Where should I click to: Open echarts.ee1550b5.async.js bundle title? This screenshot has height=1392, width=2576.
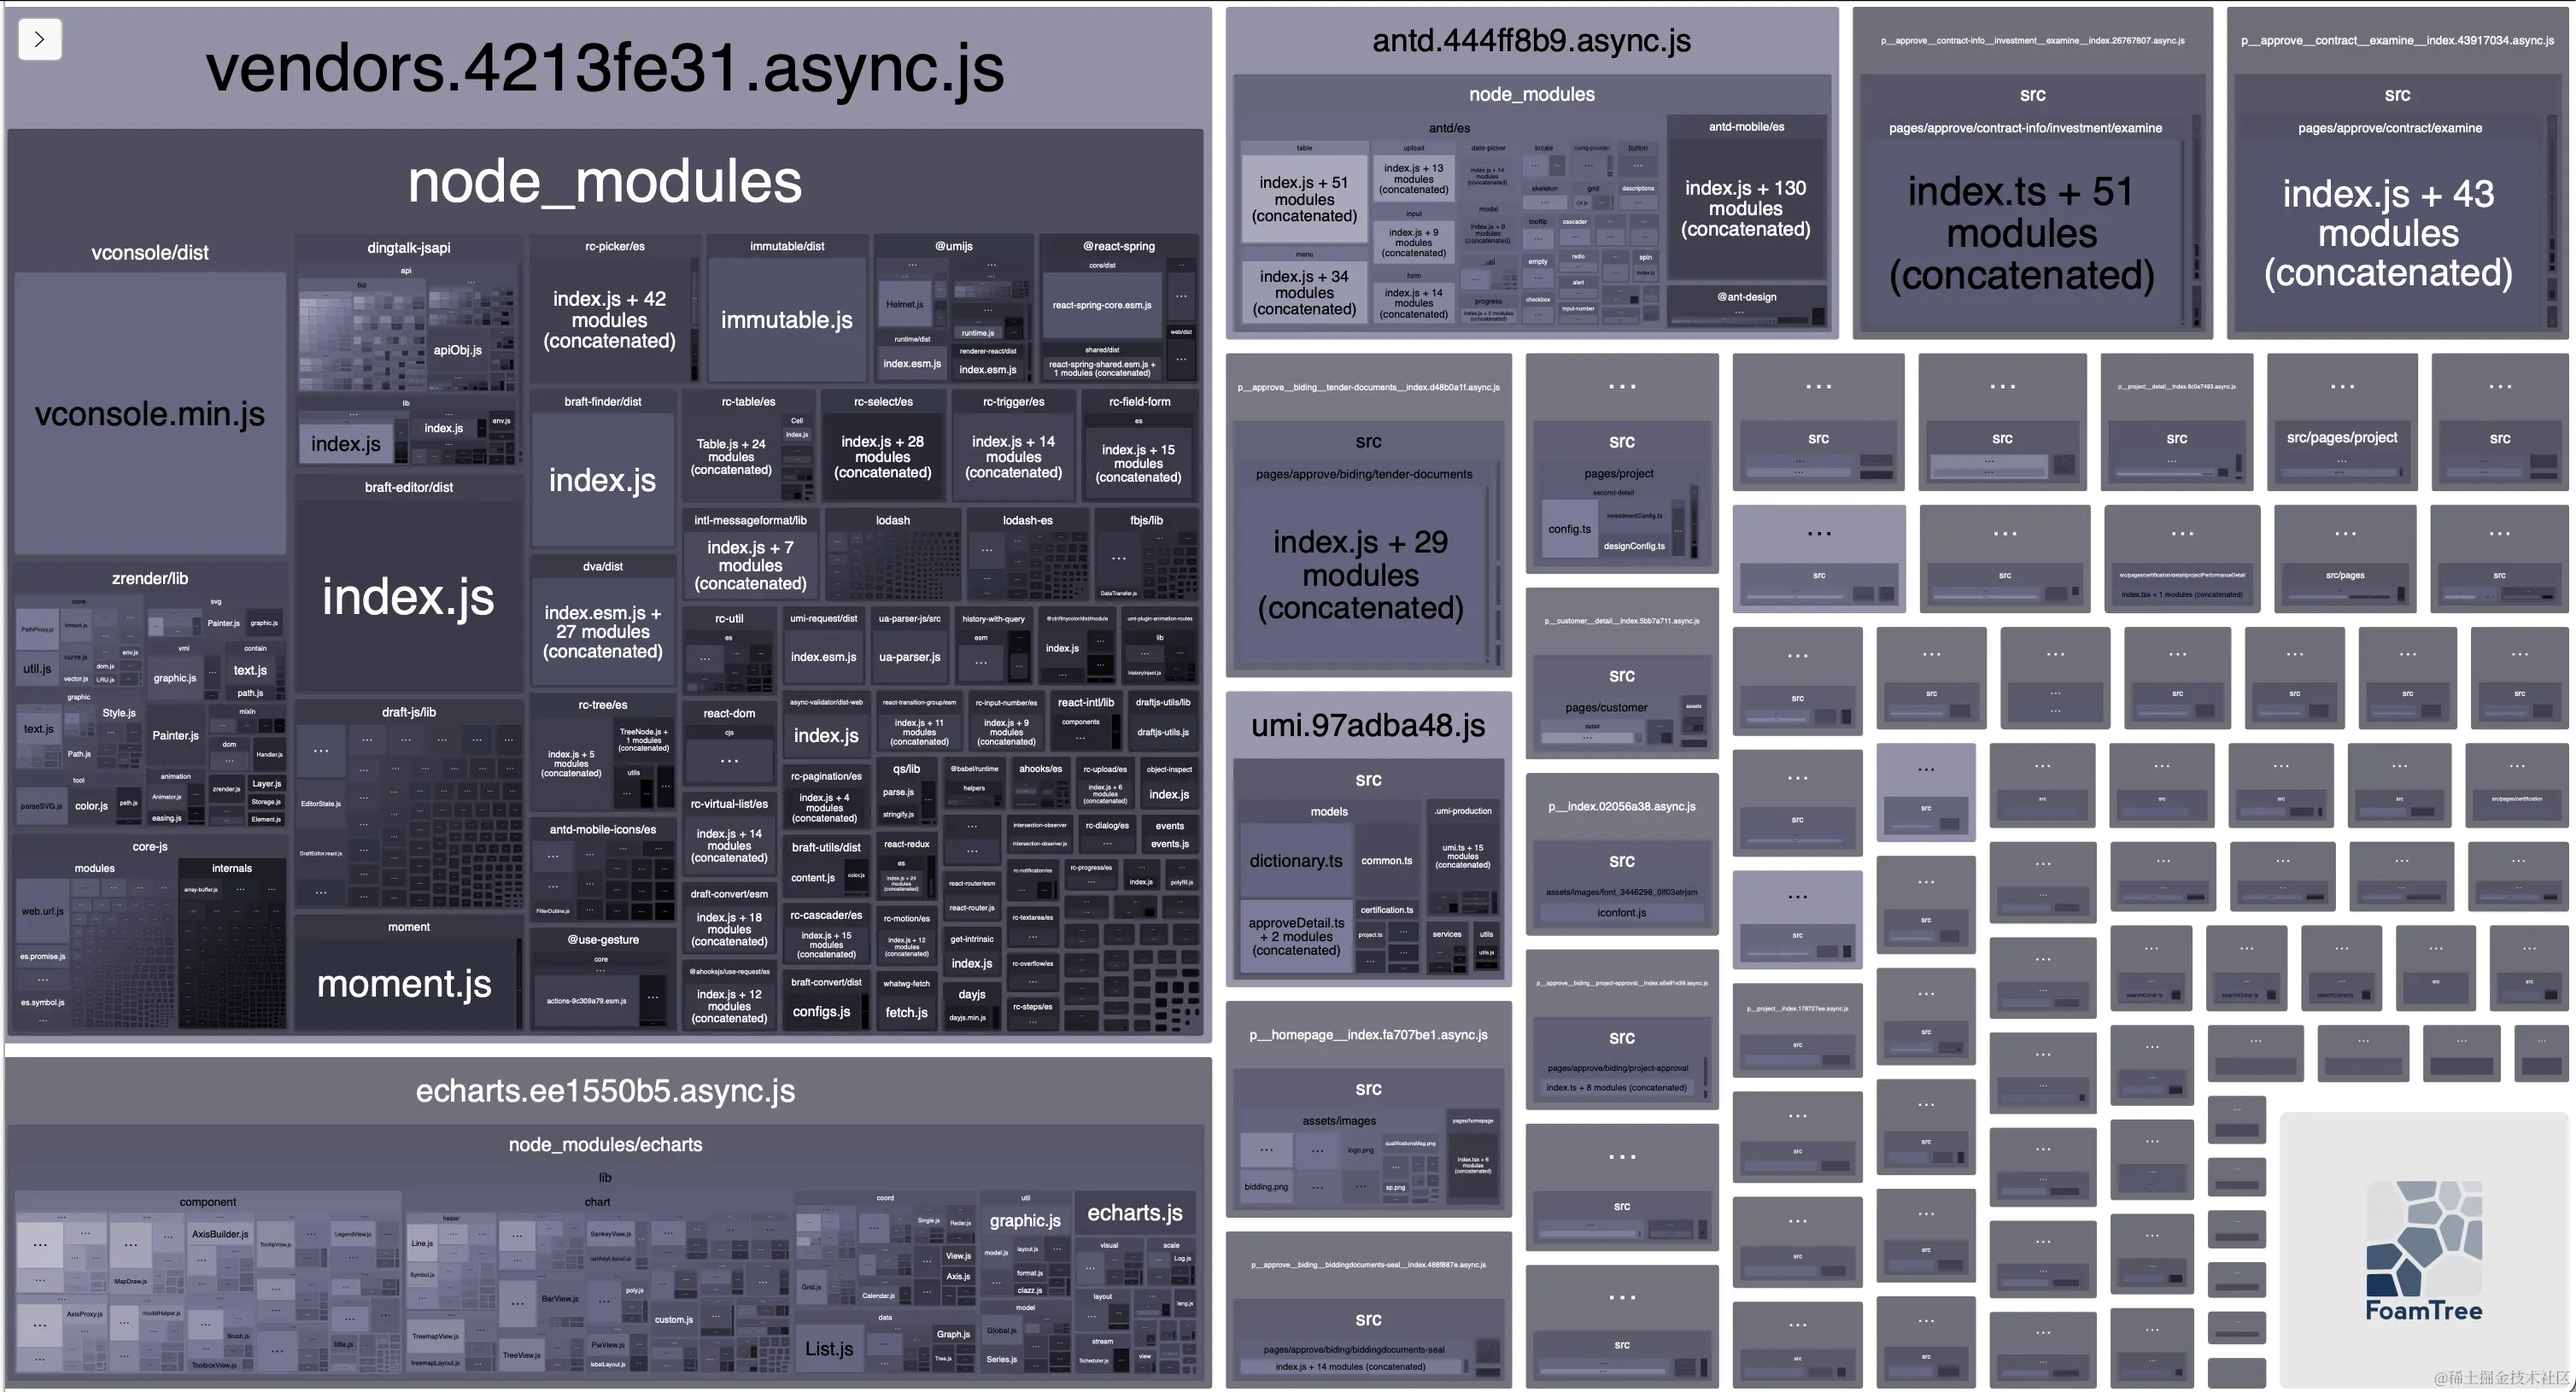pos(605,1090)
